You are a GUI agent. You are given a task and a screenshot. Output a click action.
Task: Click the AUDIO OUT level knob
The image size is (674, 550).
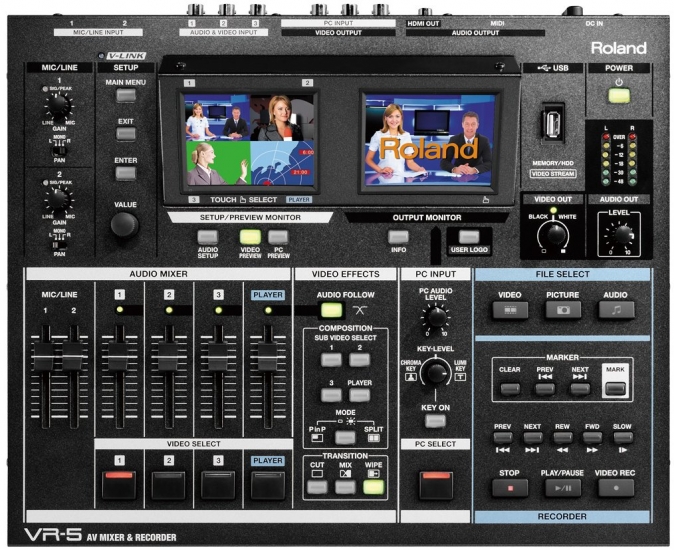[x=622, y=235]
